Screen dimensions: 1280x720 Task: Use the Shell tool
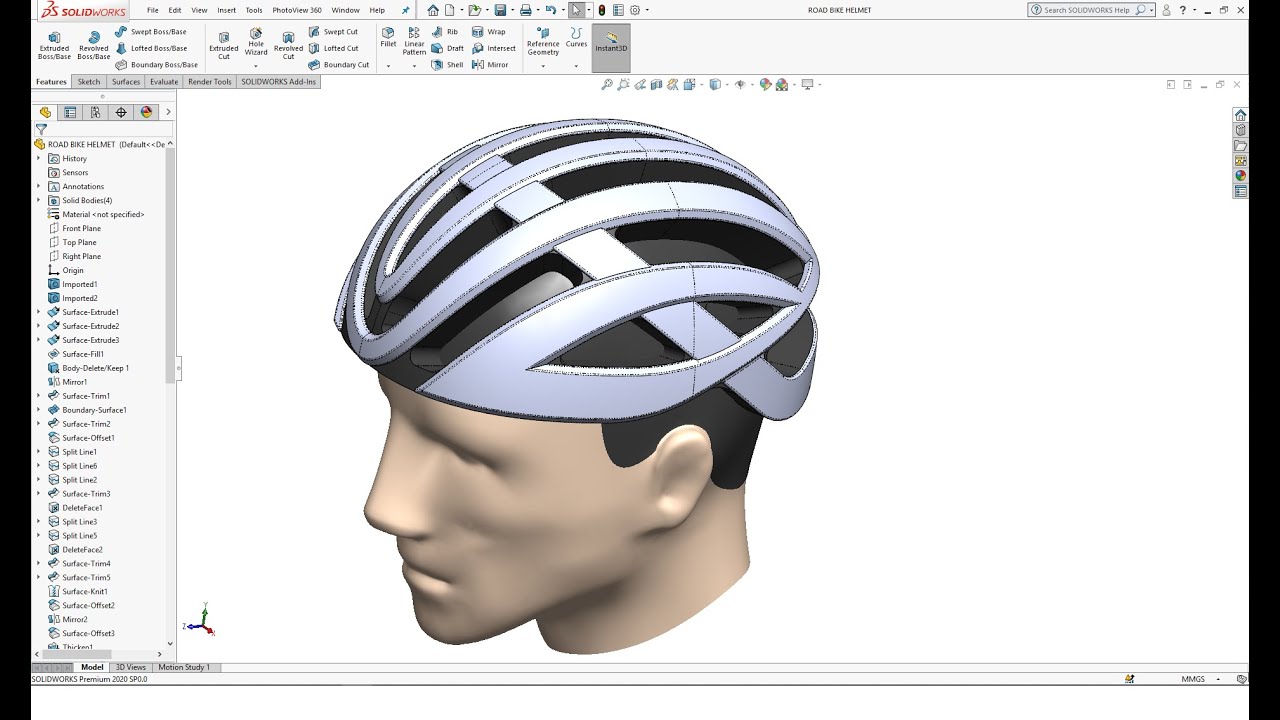(x=448, y=65)
